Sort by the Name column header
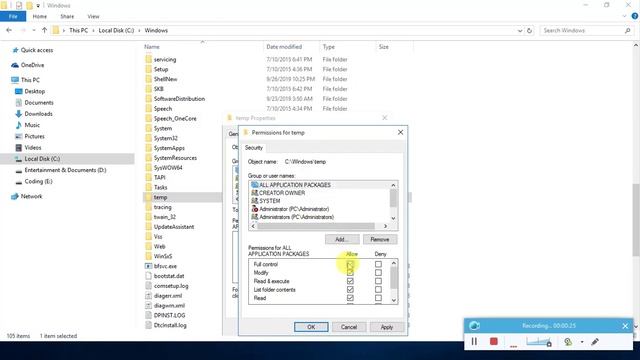The height and width of the screenshot is (360, 640). point(152,47)
